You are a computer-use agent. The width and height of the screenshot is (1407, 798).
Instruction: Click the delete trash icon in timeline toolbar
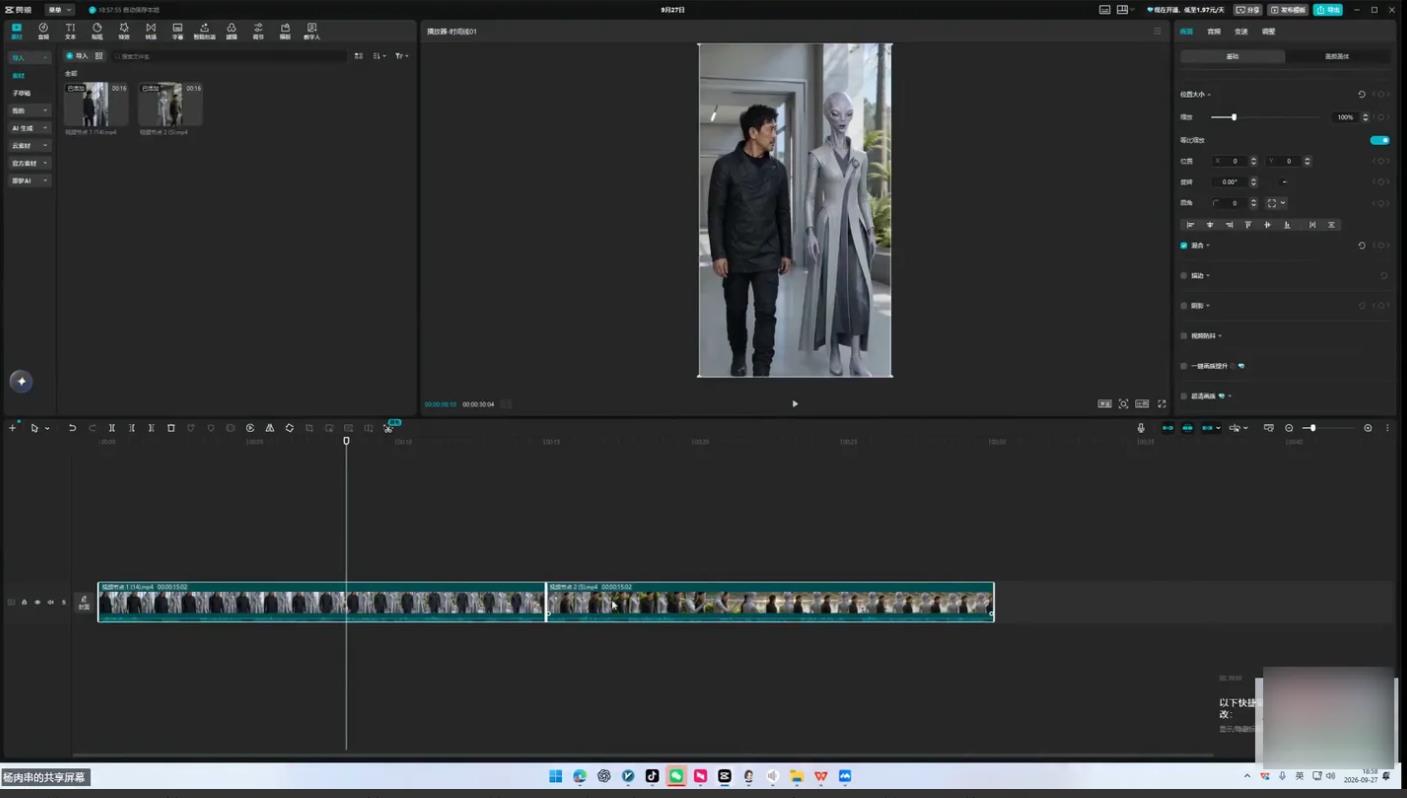171,428
